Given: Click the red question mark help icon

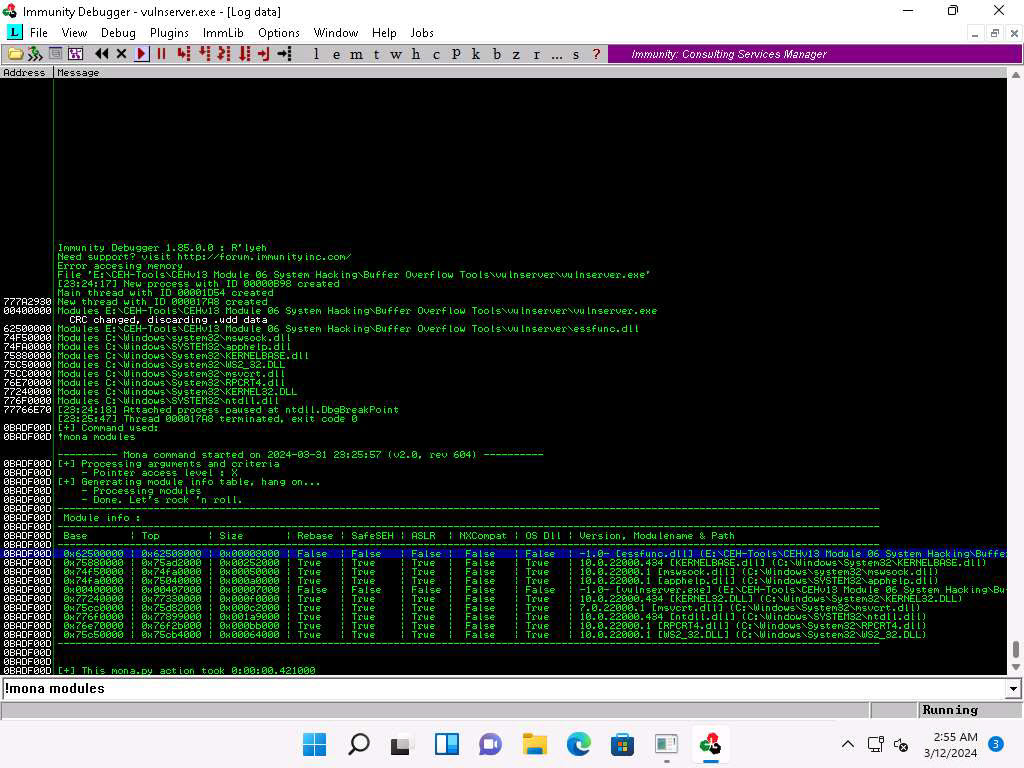Looking at the screenshot, I should coord(597,54).
